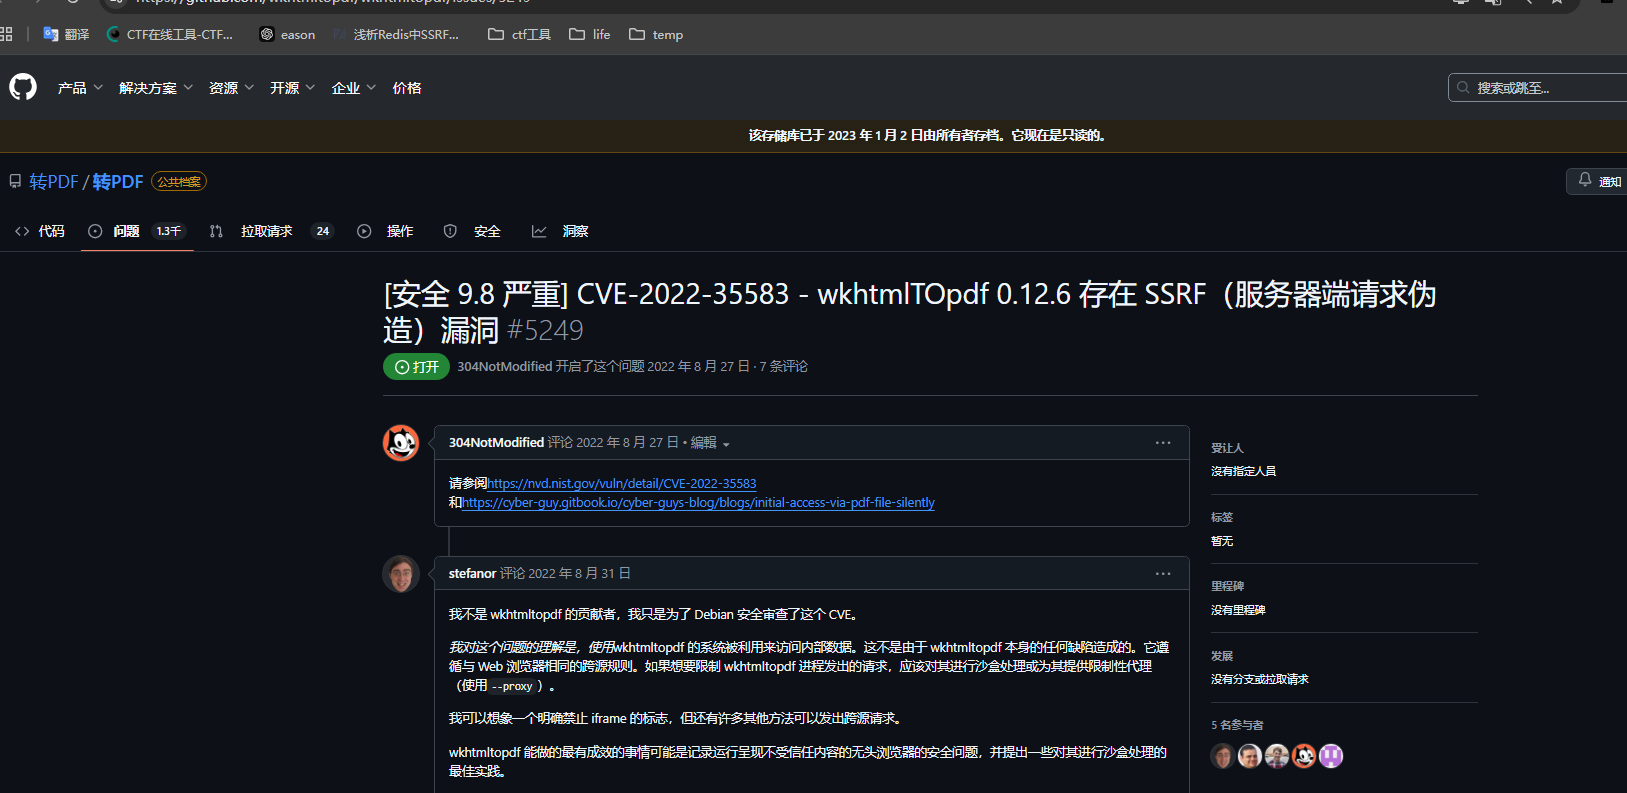The height and width of the screenshot is (793, 1627).
Task: Open the 洞察 insights tab
Action: (x=560, y=231)
